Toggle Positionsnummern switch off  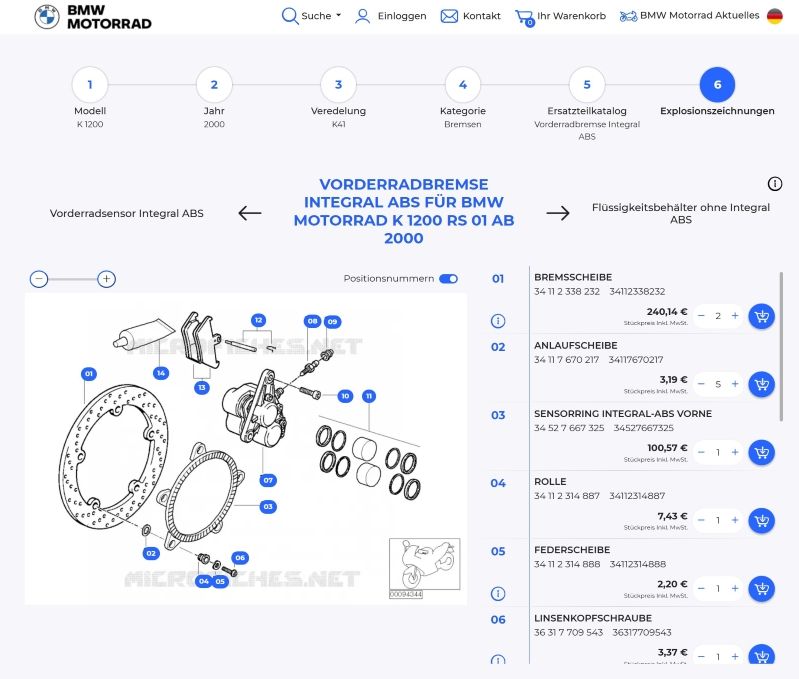point(448,279)
